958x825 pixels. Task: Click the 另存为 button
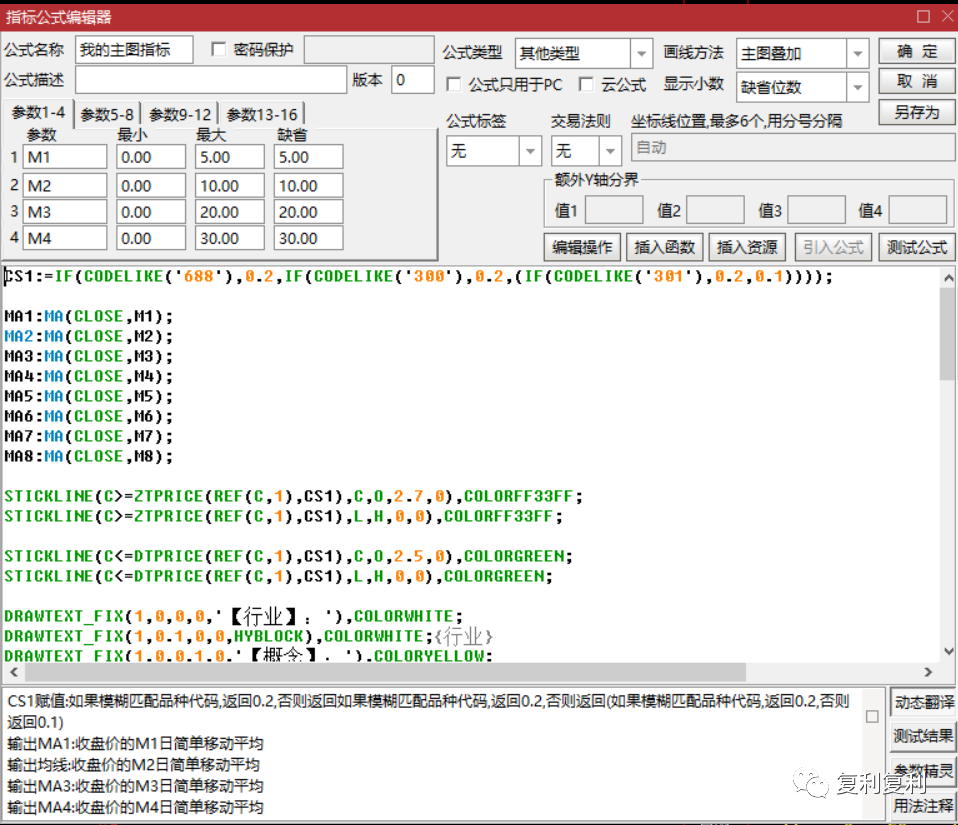(916, 112)
